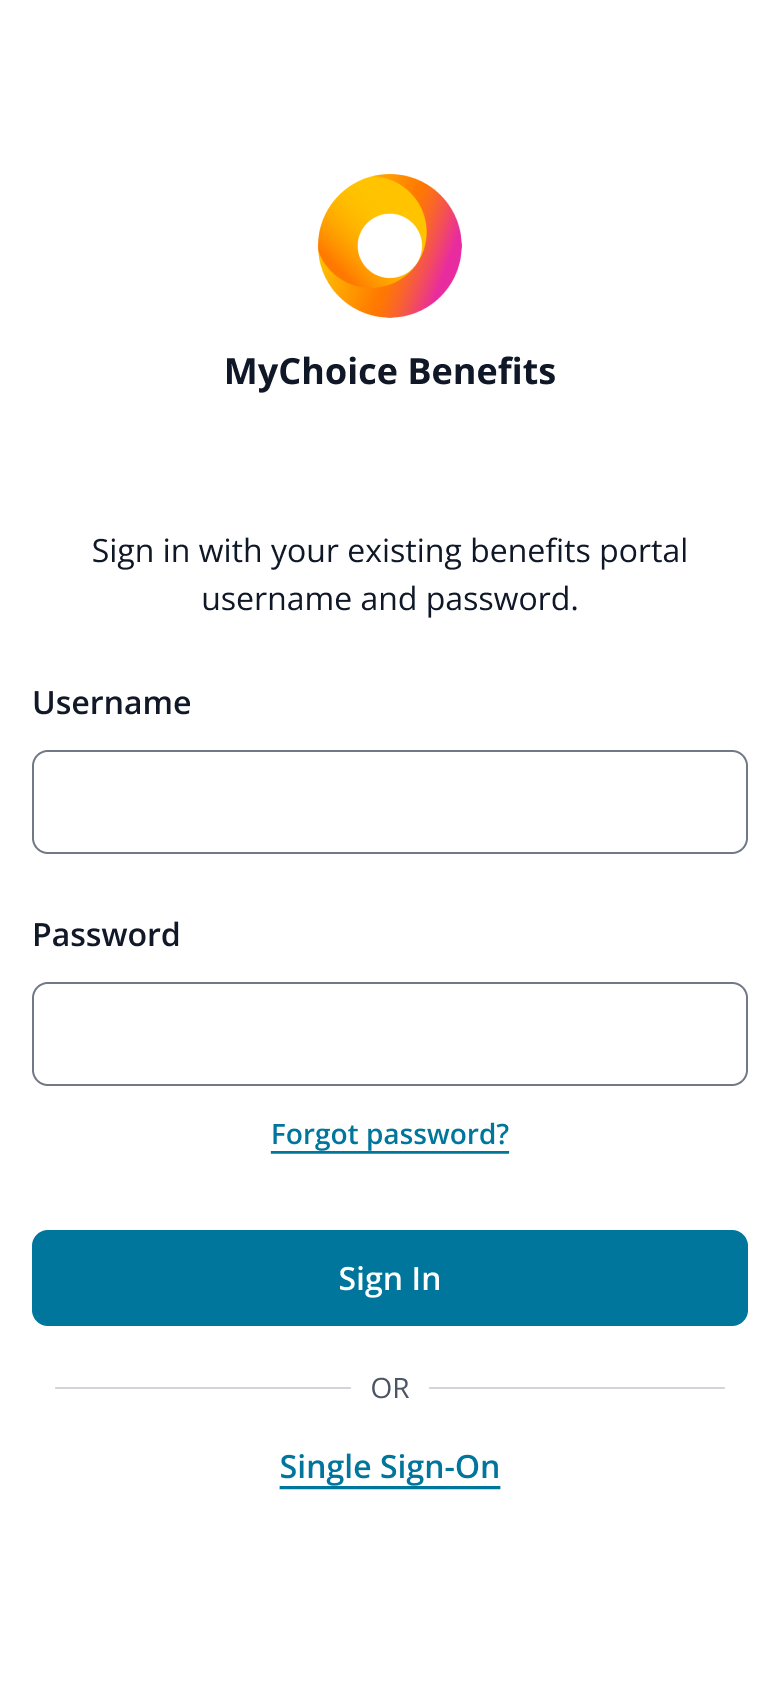This screenshot has width=780, height=1688.
Task: Click the Username field label
Action: coord(112,703)
